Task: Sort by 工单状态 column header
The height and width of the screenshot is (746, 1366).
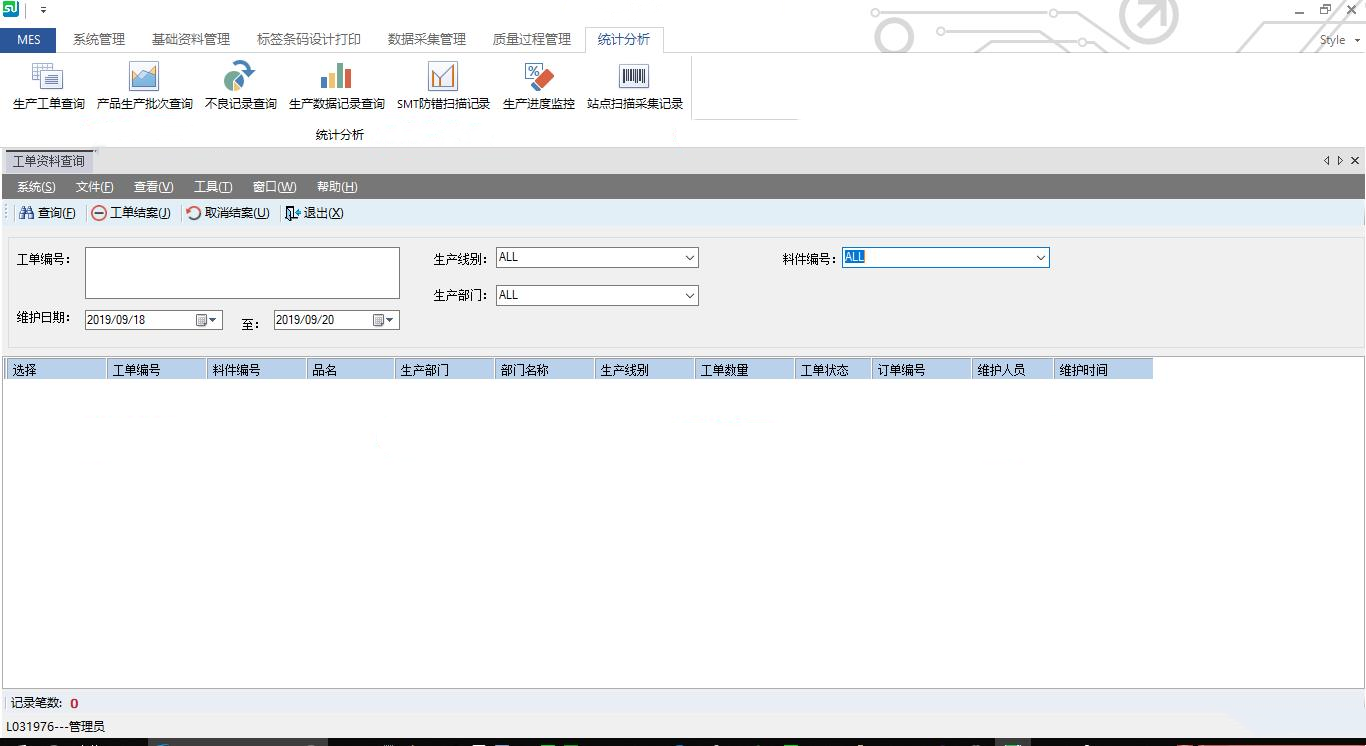Action: (x=833, y=370)
